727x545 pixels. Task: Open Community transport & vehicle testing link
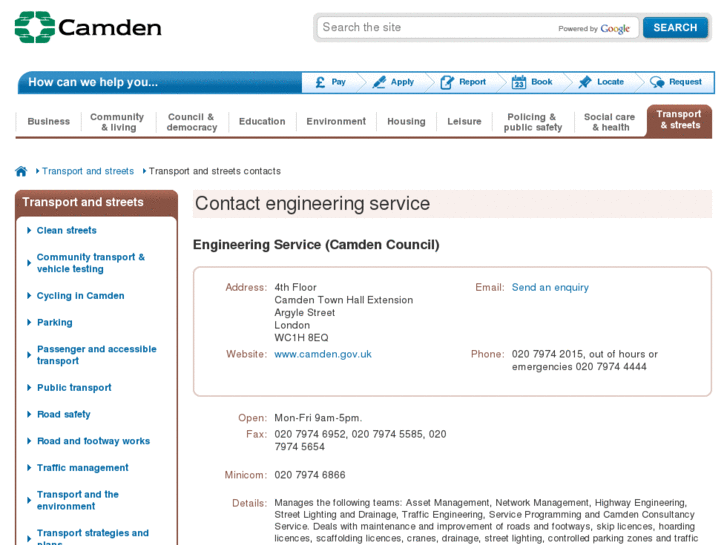pos(91,263)
